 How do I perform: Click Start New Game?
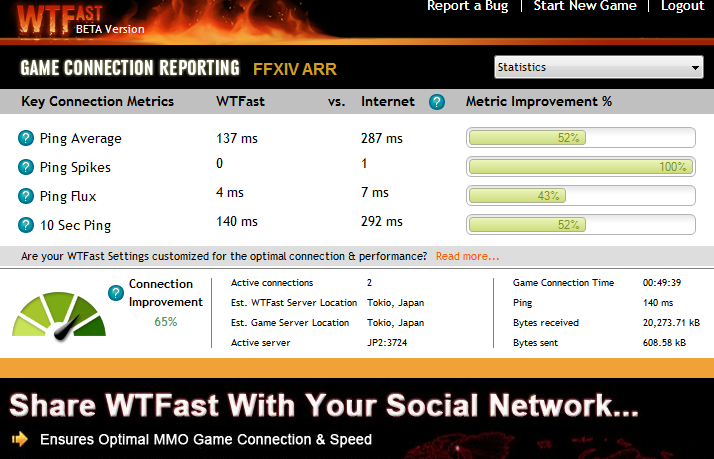click(585, 6)
